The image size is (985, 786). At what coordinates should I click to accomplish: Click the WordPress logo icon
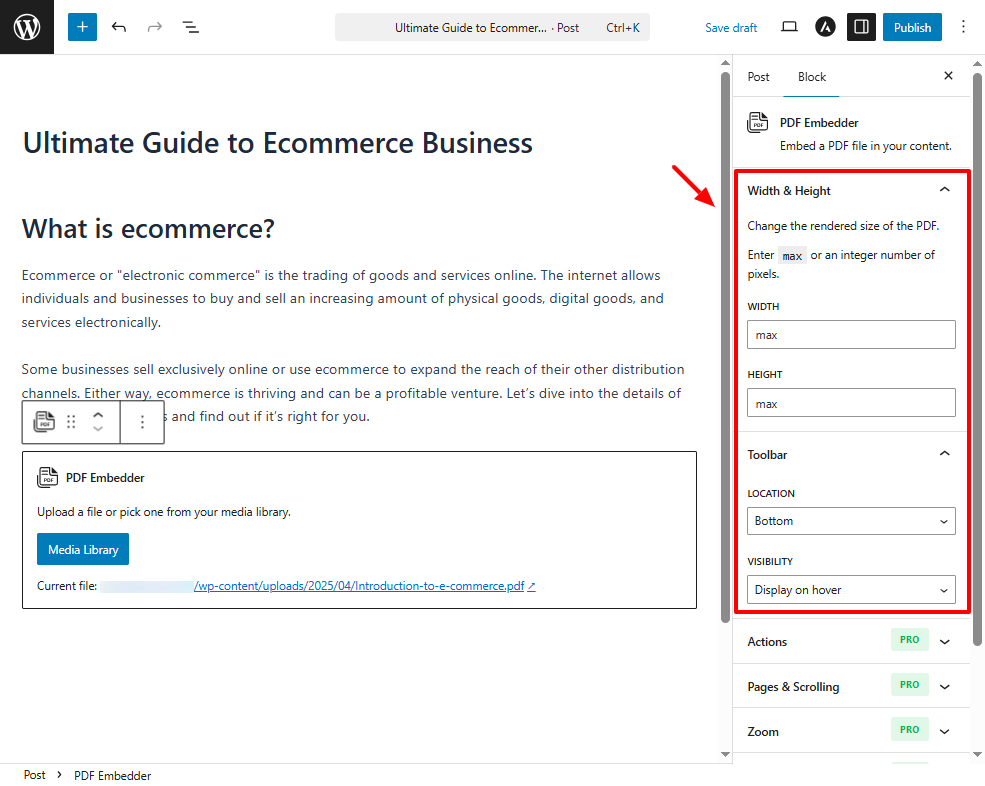27,27
